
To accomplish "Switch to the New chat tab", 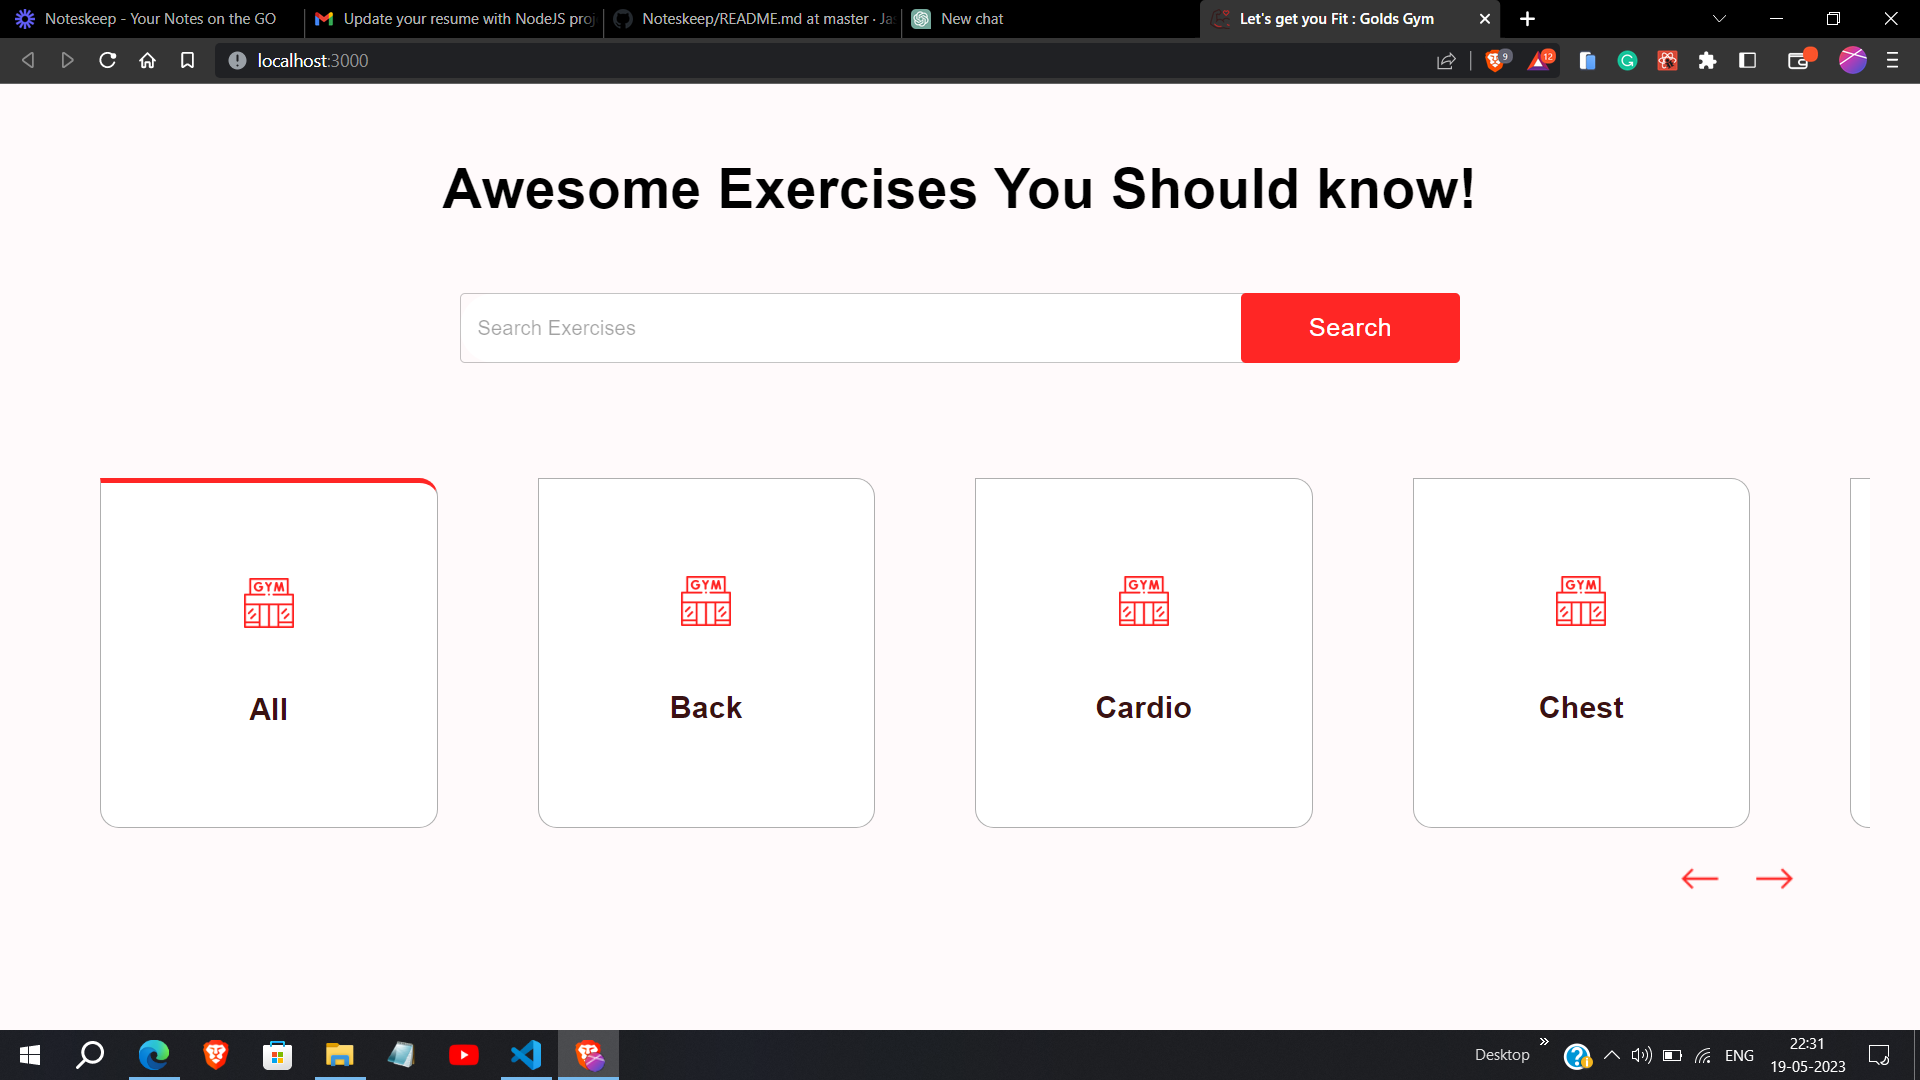I will [1000, 18].
